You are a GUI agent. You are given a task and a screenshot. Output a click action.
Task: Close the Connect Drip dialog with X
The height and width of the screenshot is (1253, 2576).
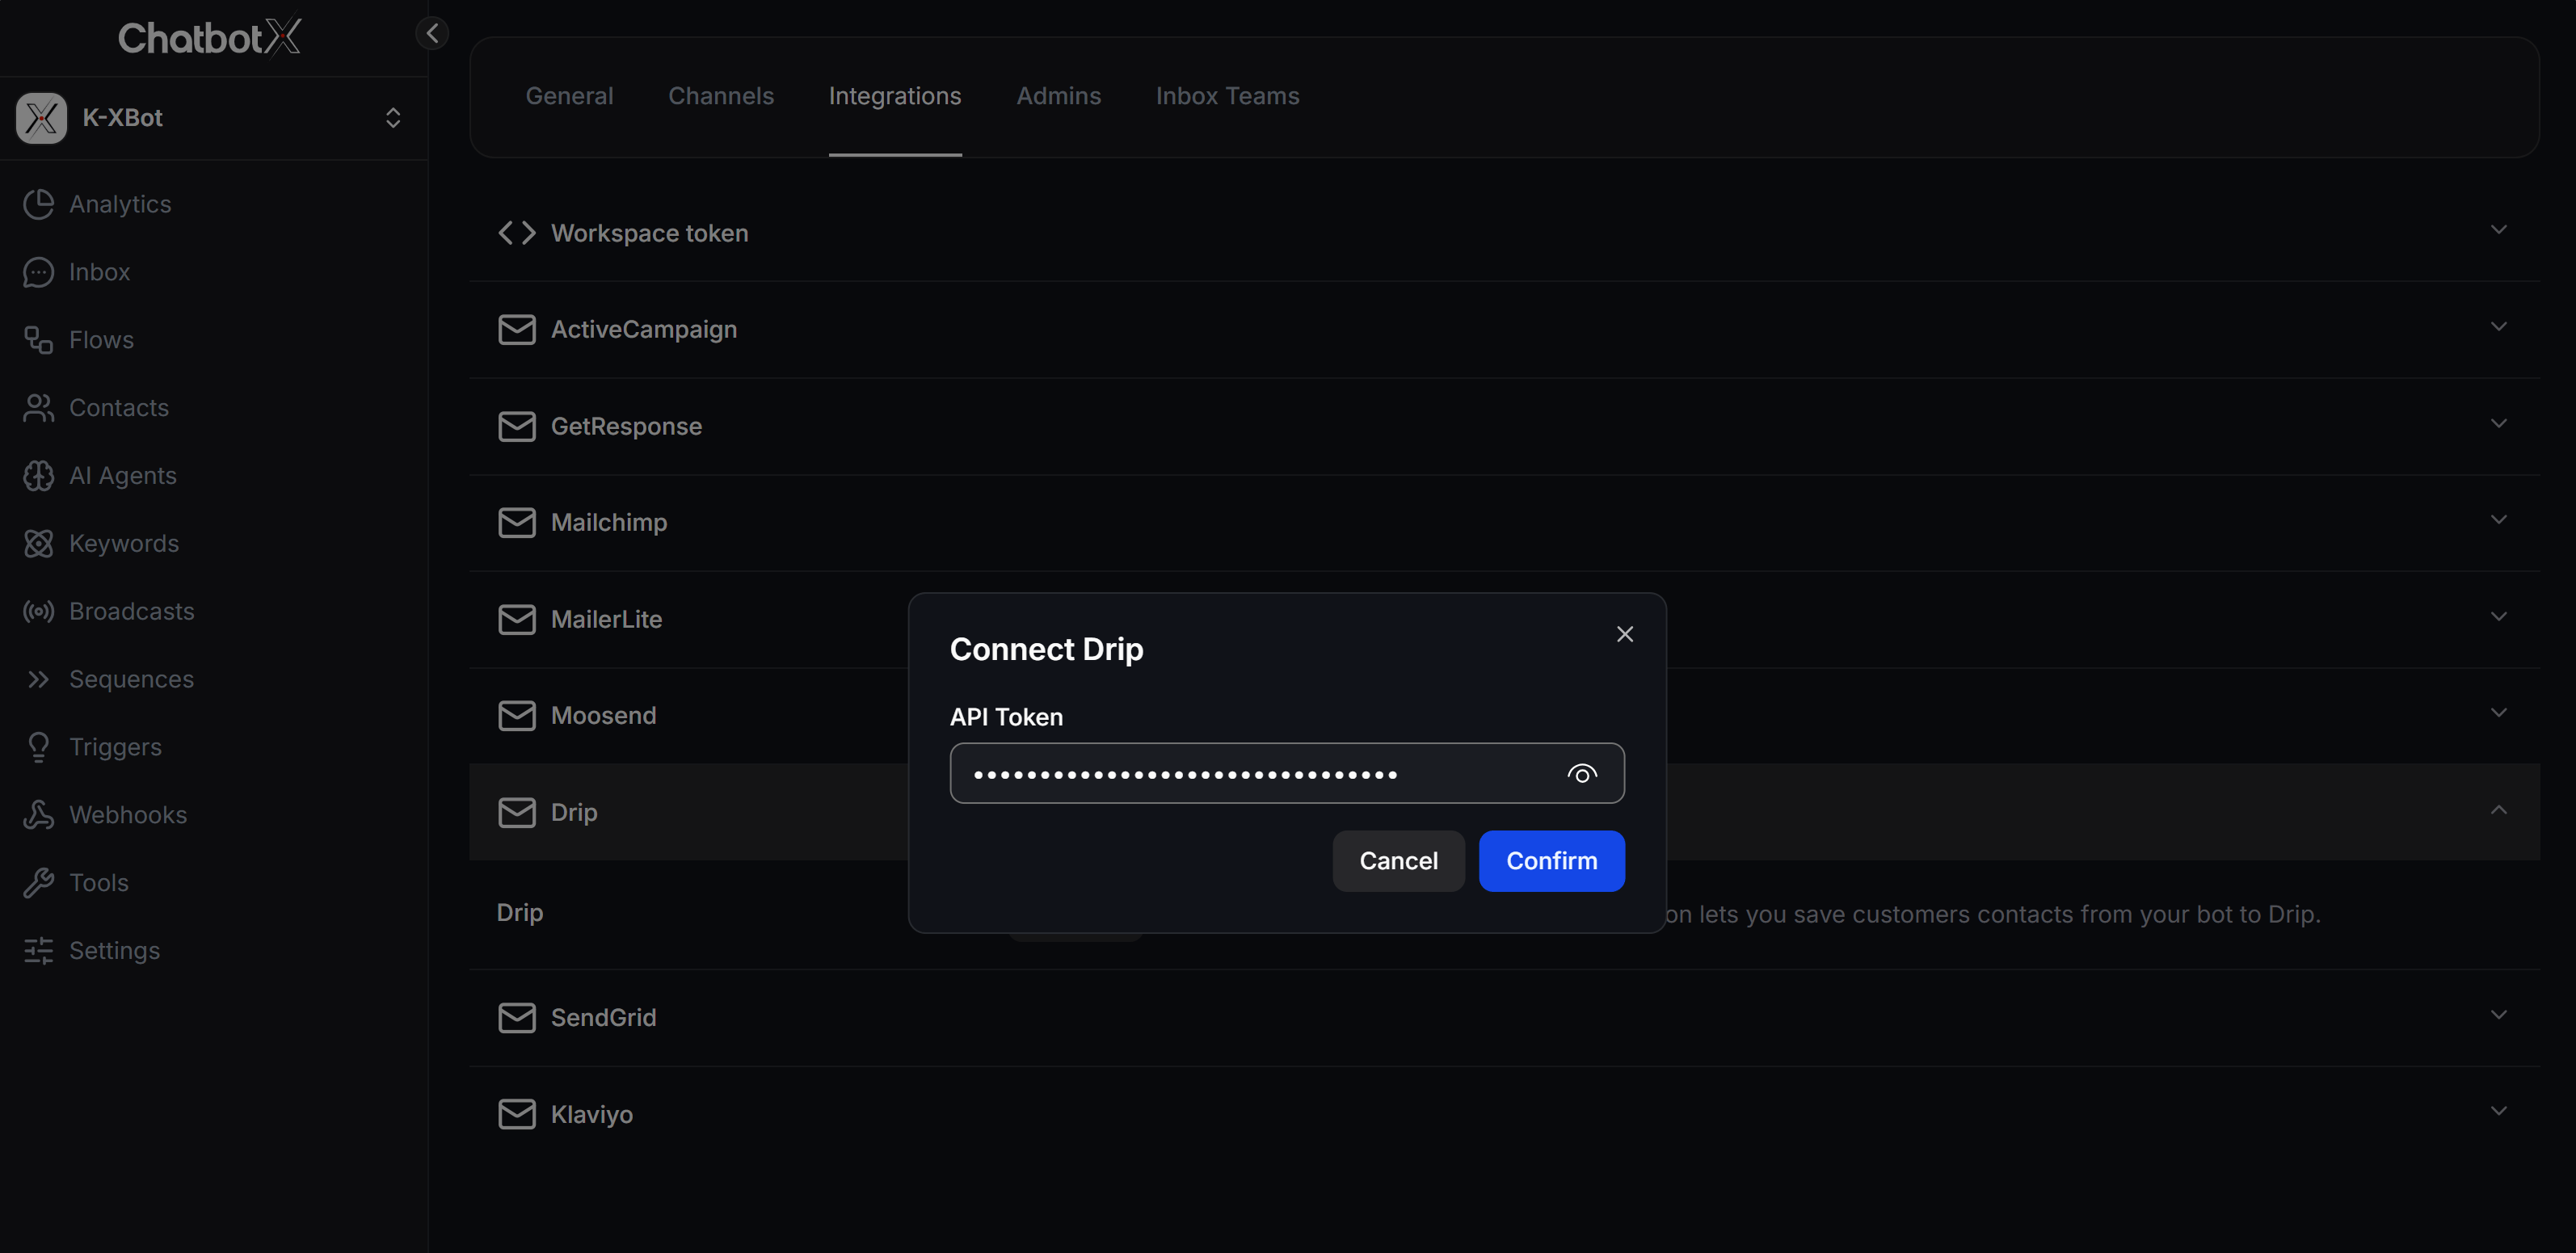(x=1625, y=634)
